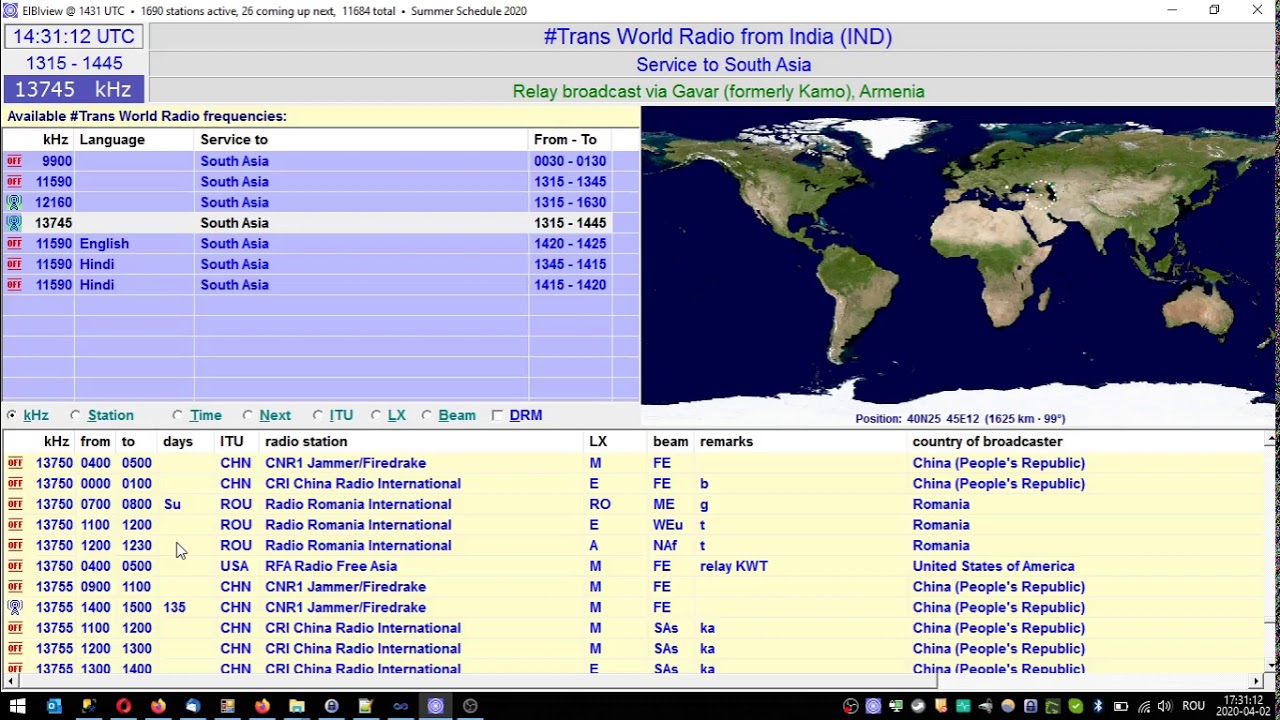Click the horizontal scroll left arrow

point(9,681)
